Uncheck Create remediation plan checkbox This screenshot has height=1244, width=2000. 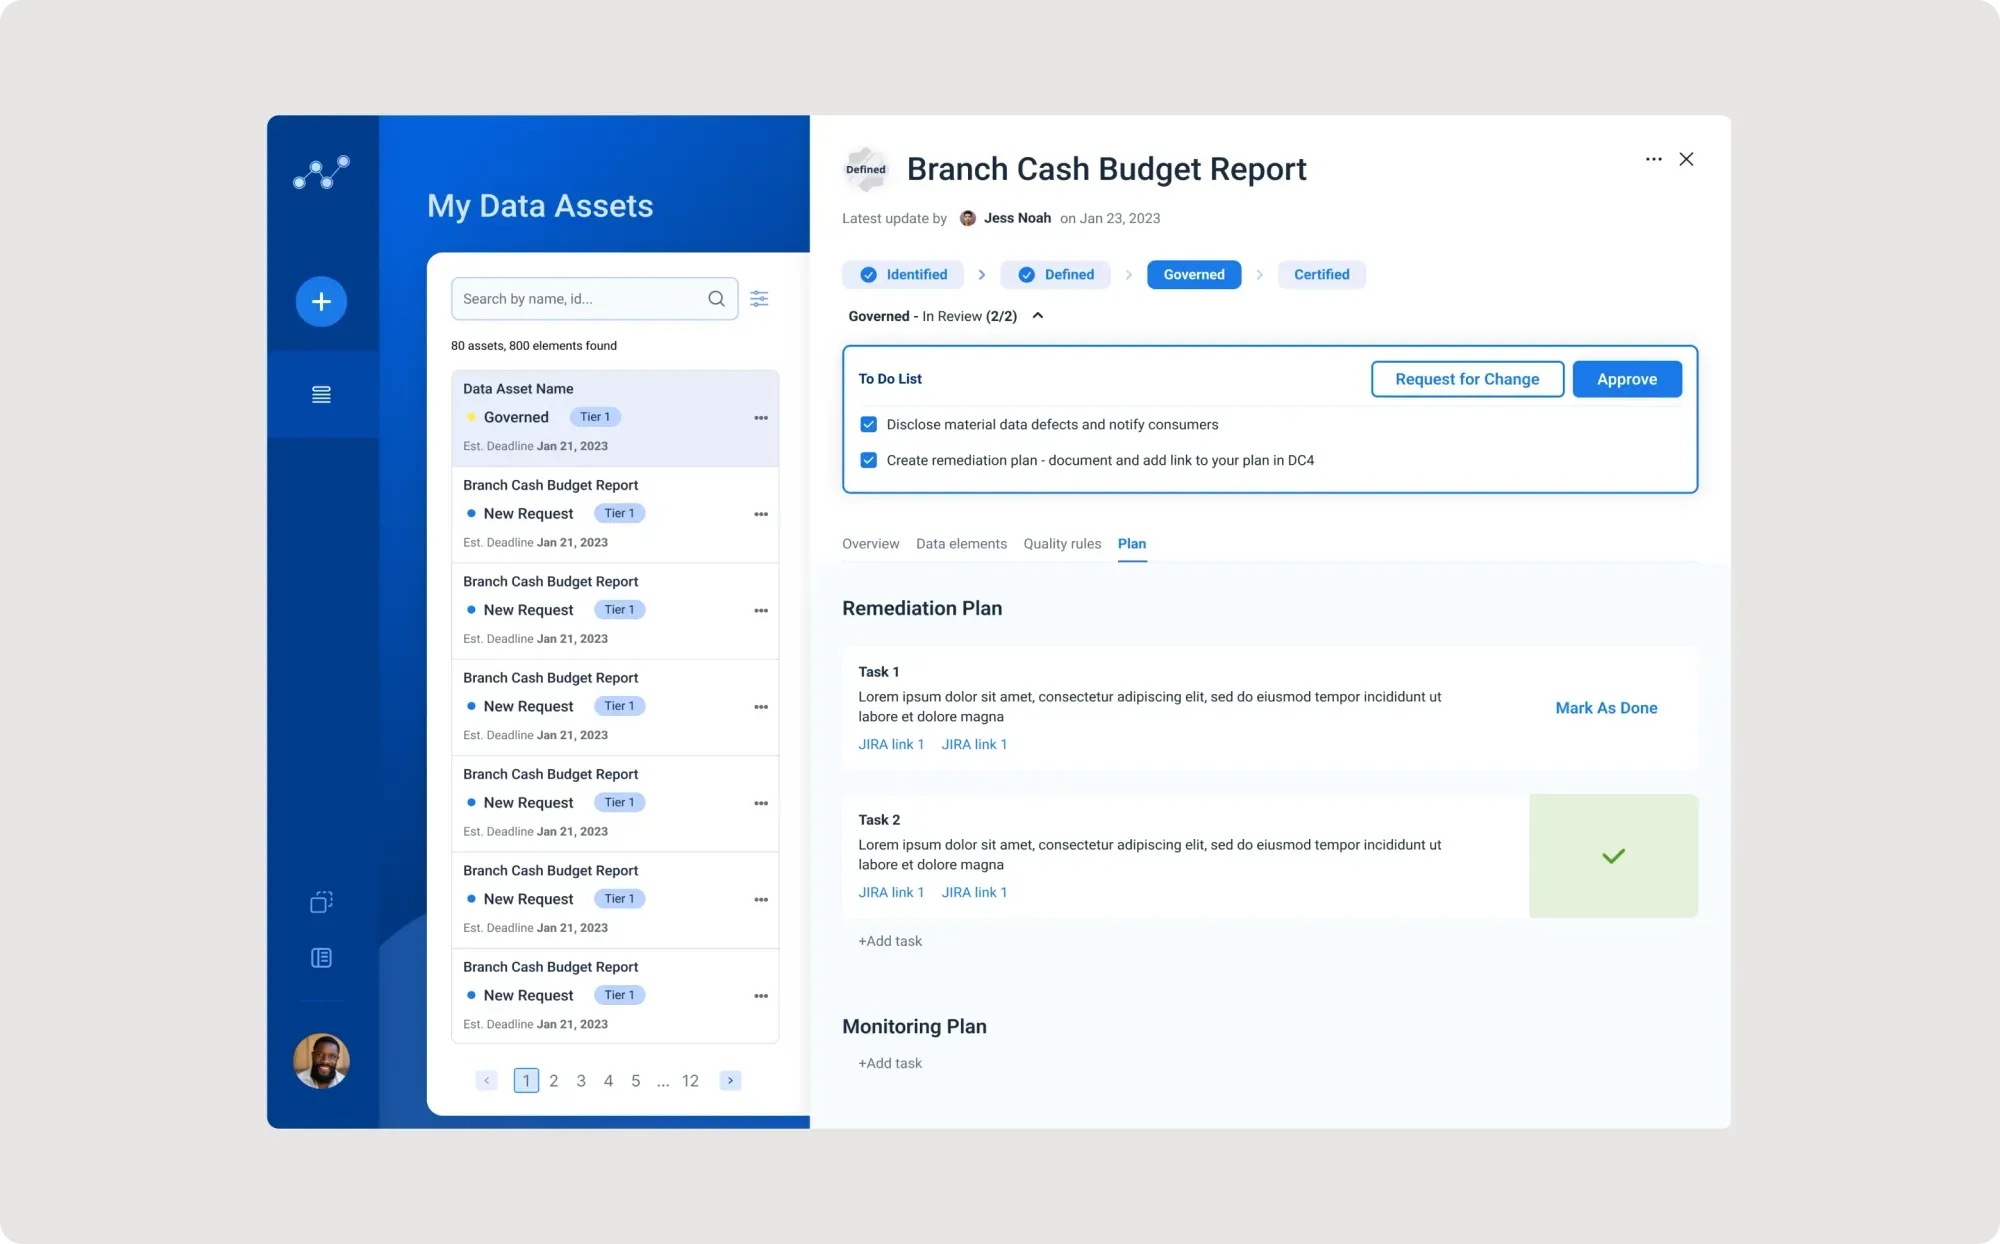[868, 460]
